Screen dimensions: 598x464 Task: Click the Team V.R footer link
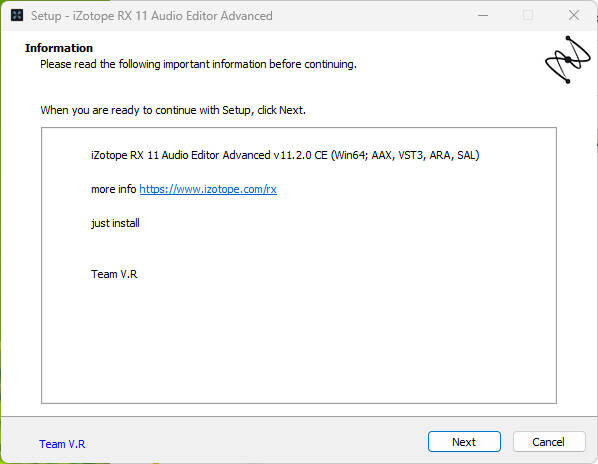[62, 444]
